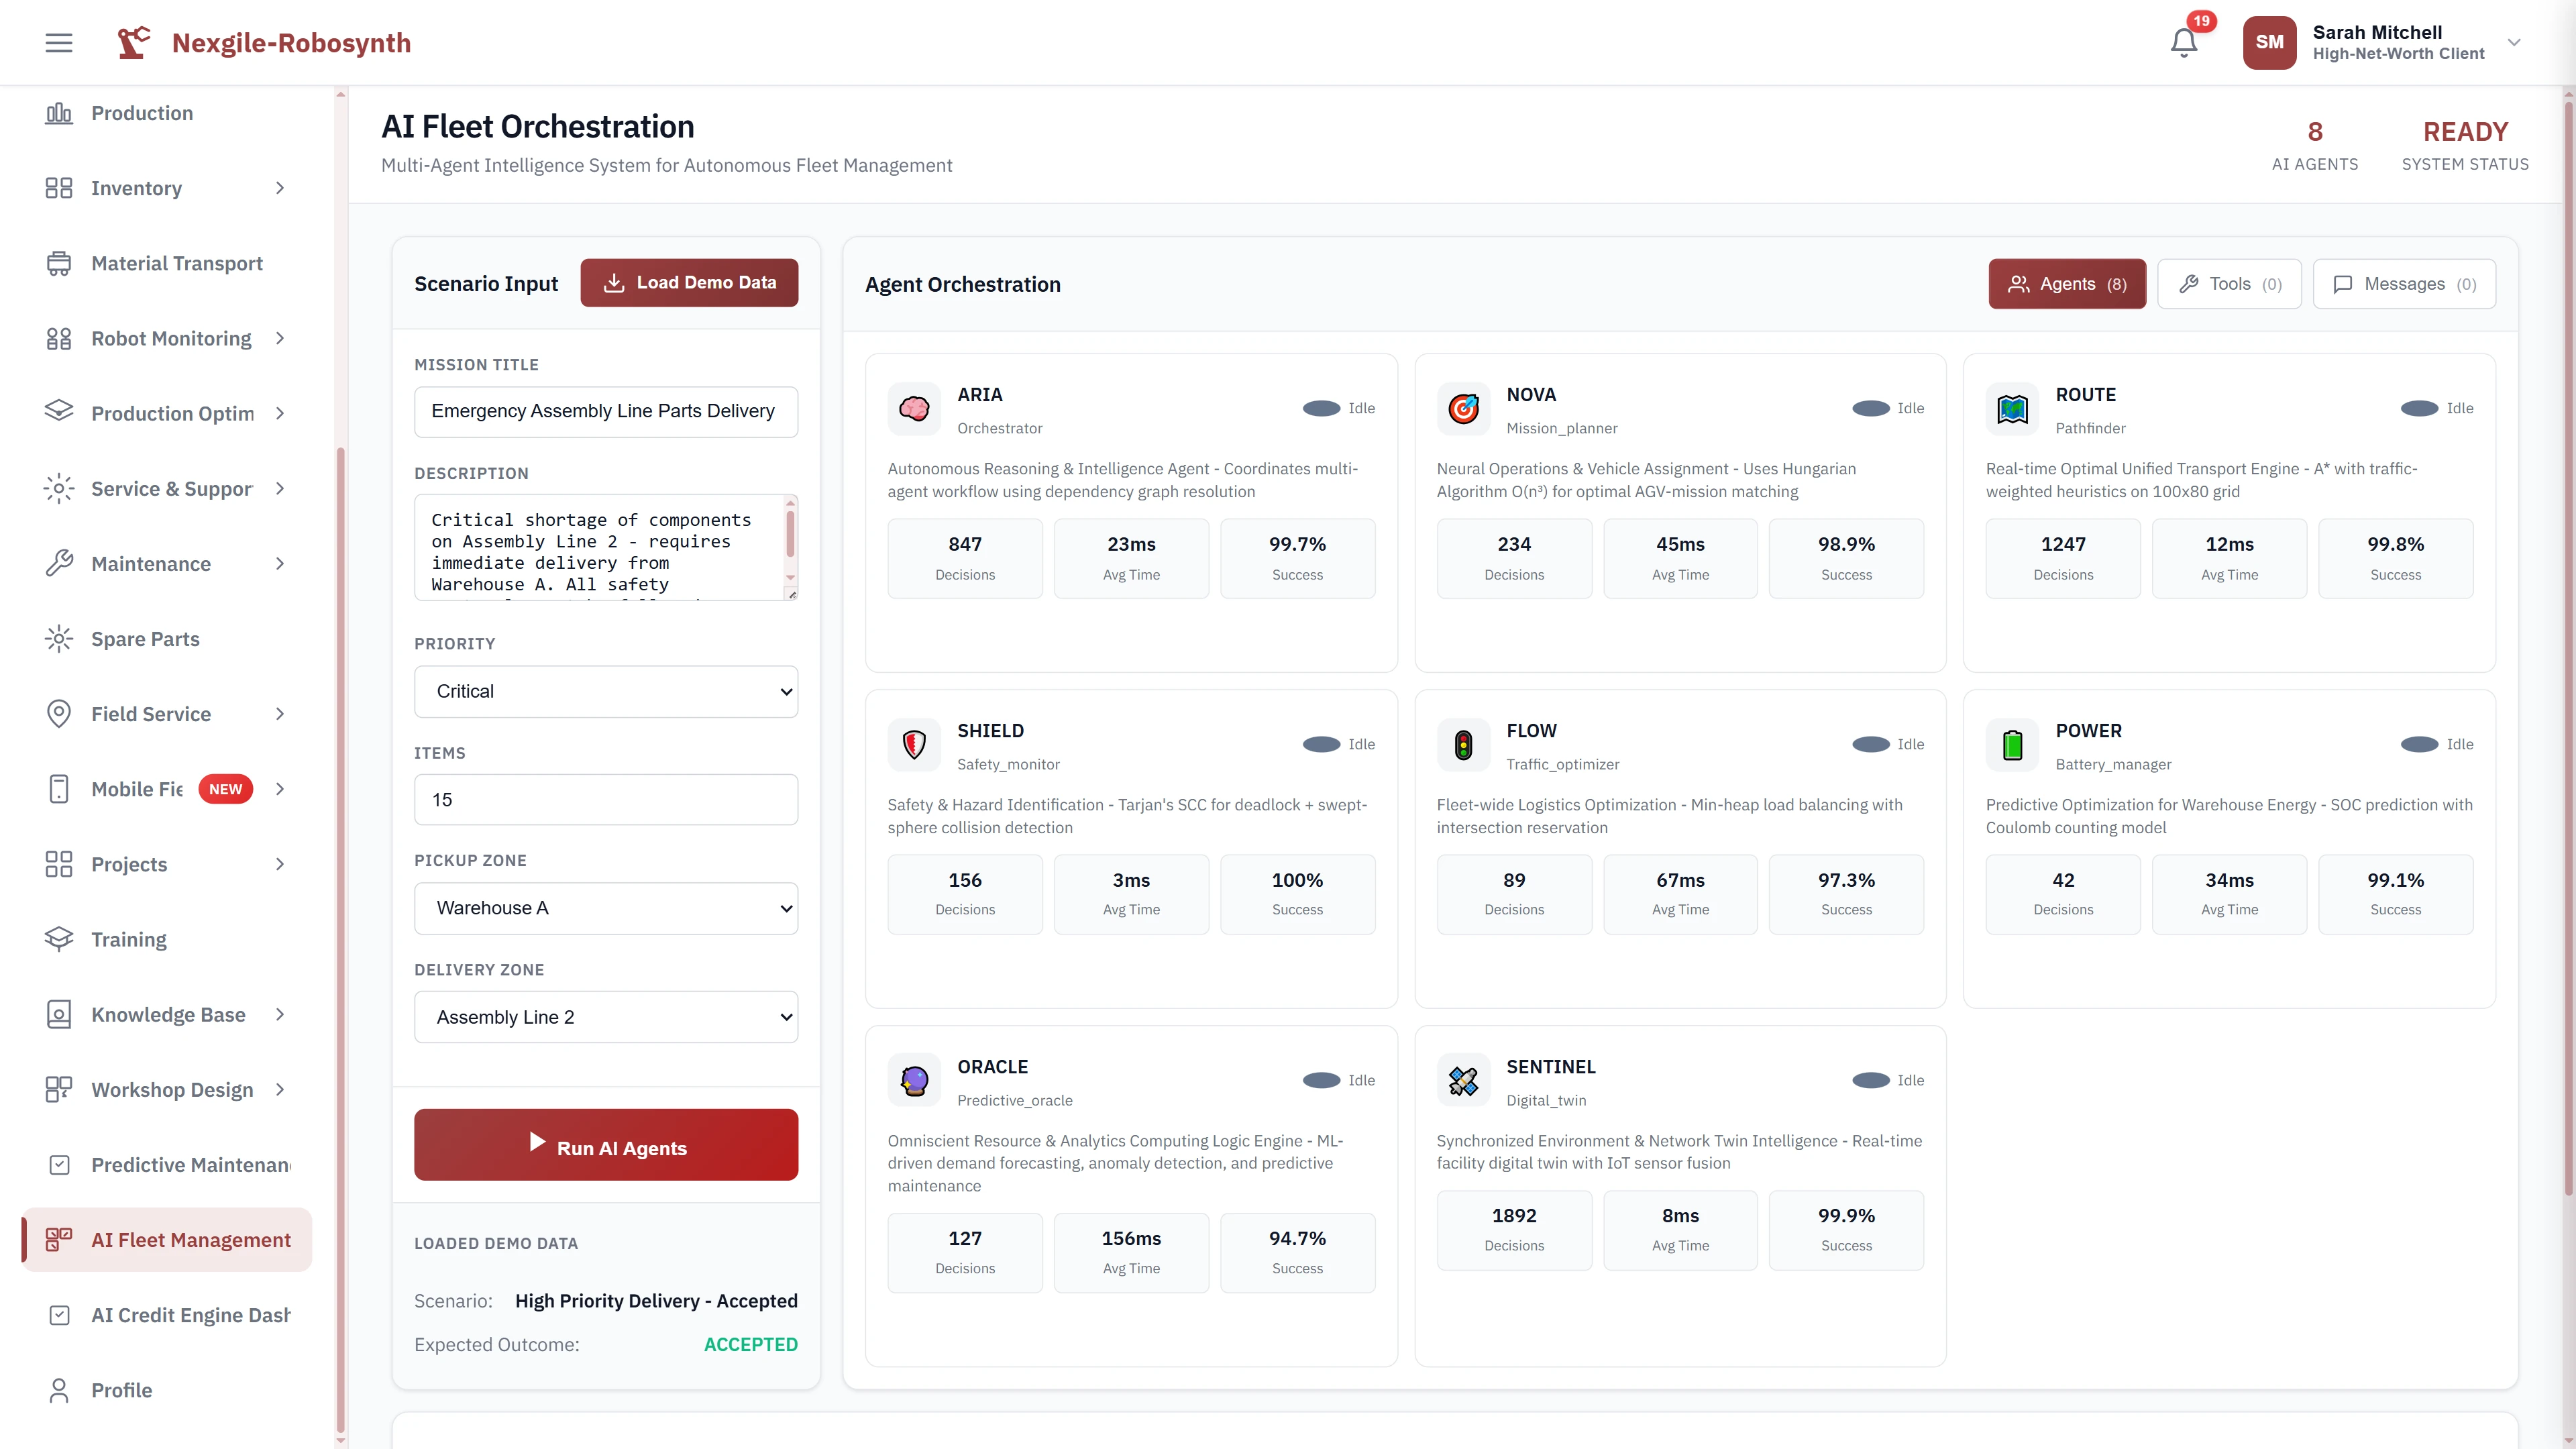Expand the Inventory sidebar section

tap(280, 188)
